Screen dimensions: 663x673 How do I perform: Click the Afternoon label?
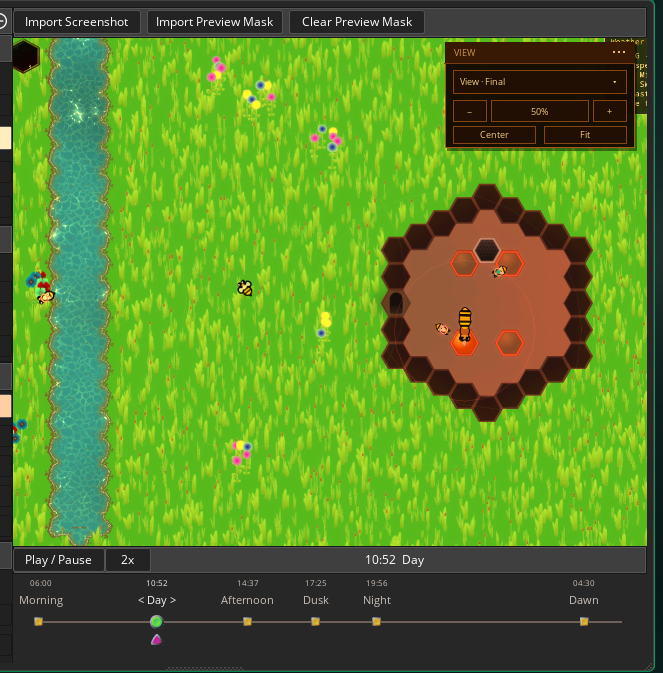(247, 600)
